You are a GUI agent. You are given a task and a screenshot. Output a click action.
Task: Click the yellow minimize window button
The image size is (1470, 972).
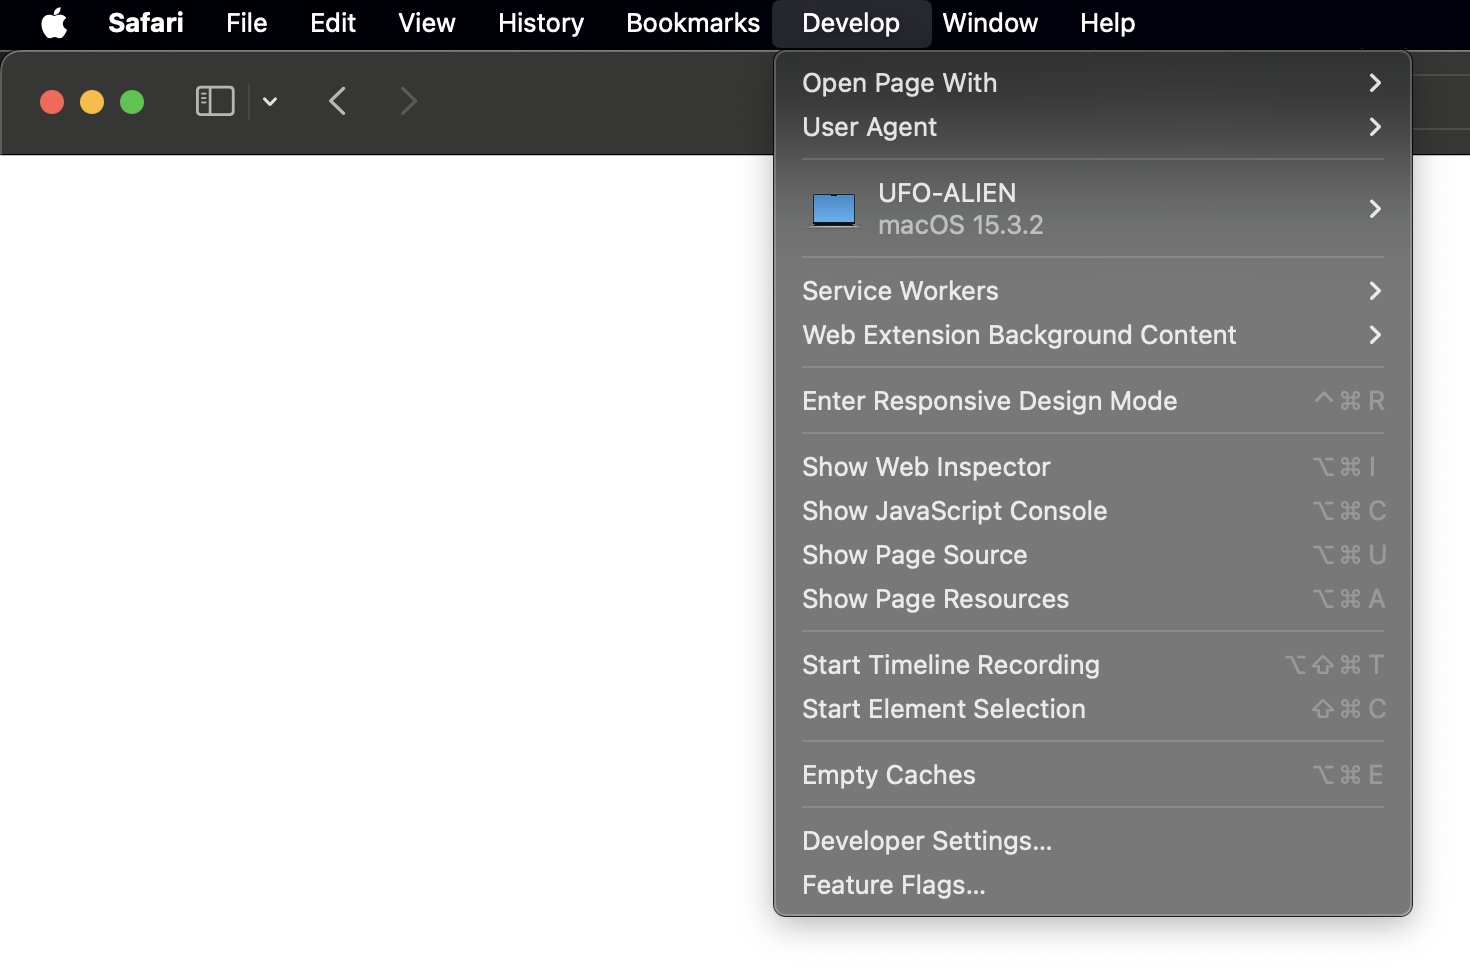click(x=92, y=102)
